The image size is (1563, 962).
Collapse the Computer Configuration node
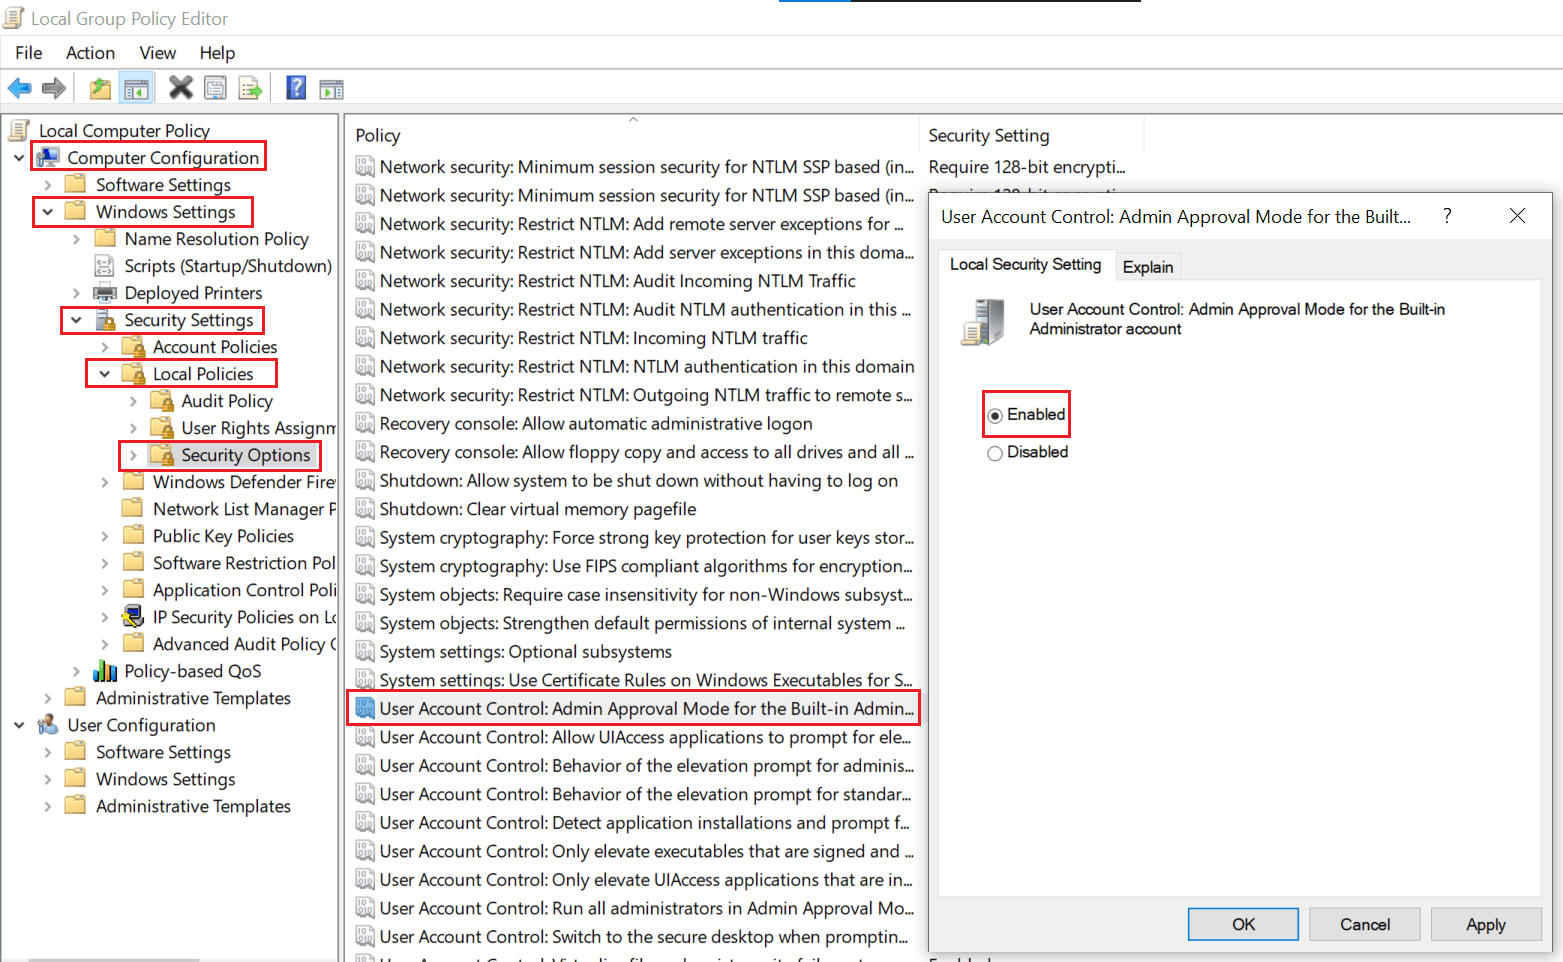click(x=19, y=158)
